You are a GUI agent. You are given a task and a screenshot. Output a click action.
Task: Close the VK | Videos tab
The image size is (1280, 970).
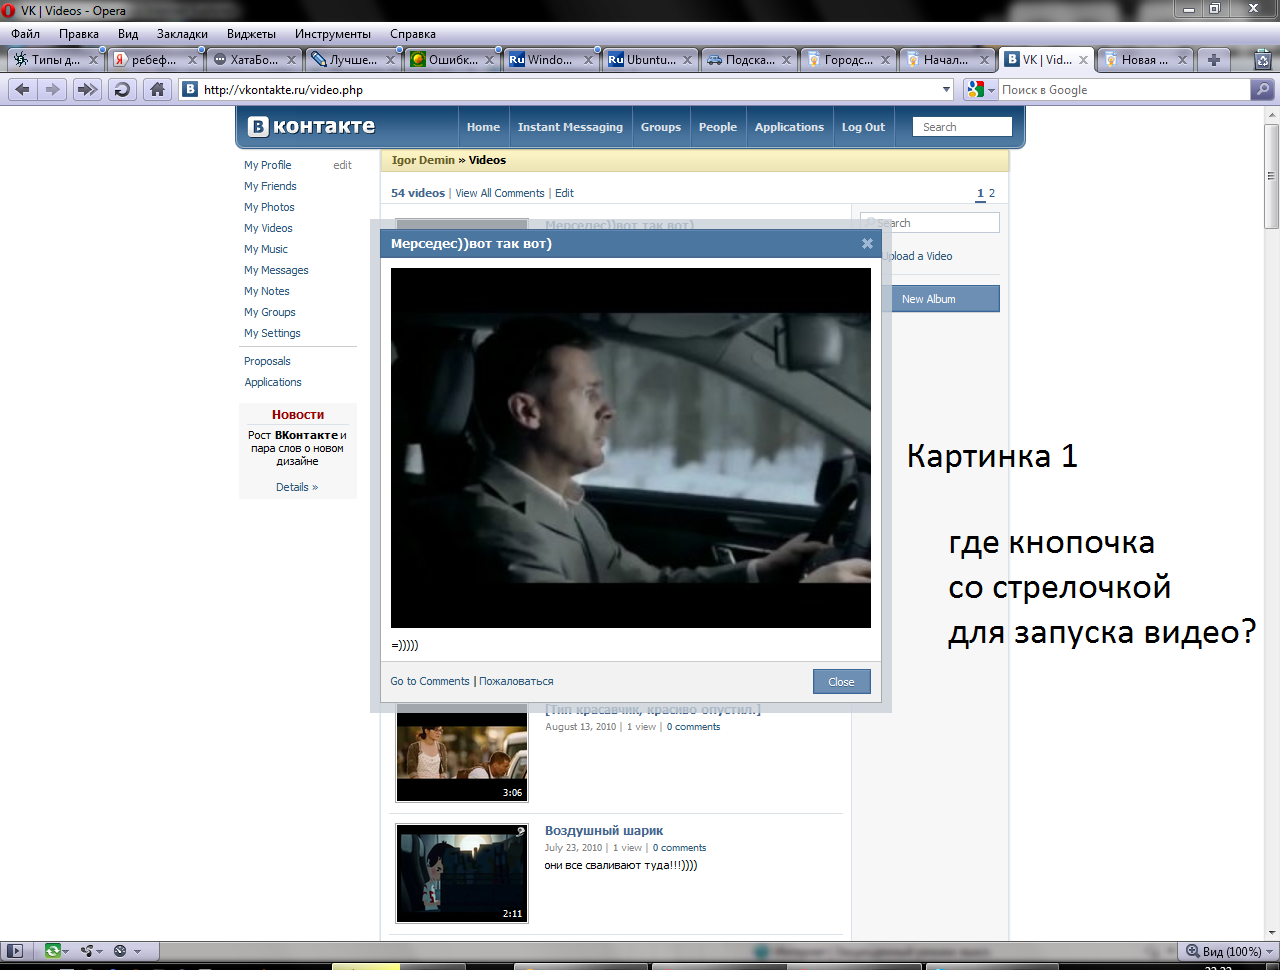click(x=1083, y=60)
